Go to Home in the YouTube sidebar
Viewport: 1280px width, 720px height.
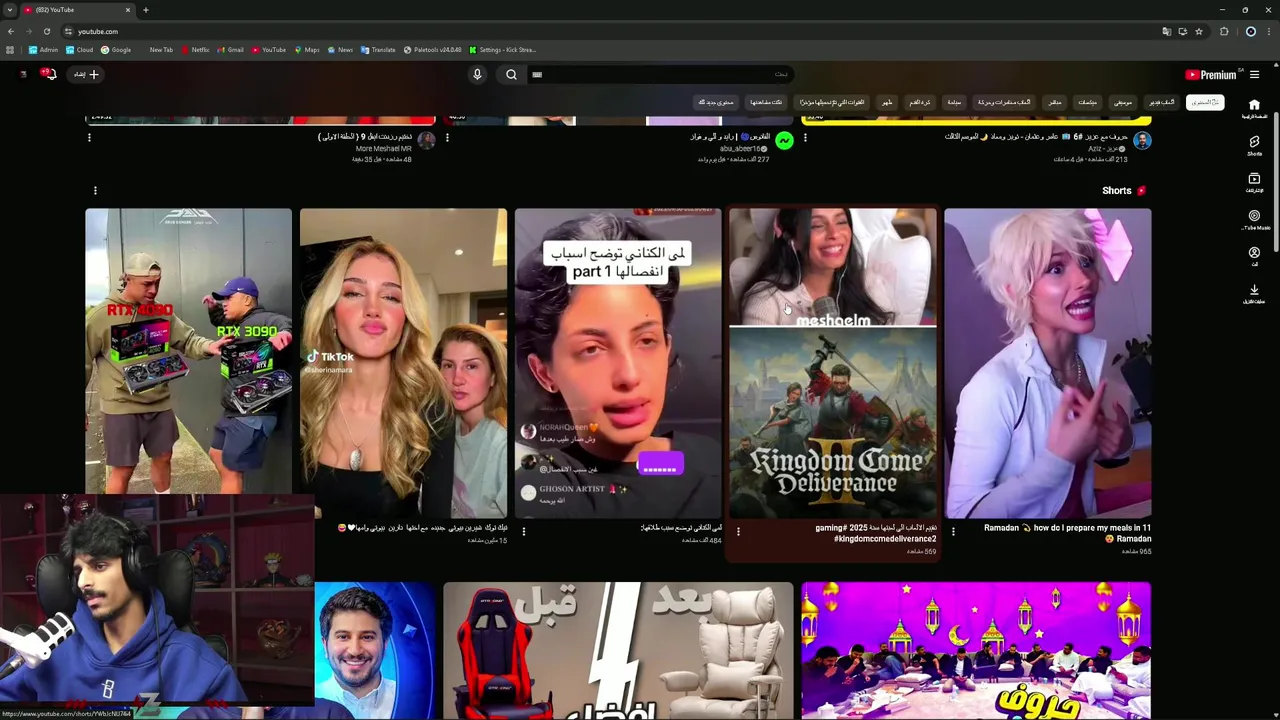click(x=1254, y=108)
